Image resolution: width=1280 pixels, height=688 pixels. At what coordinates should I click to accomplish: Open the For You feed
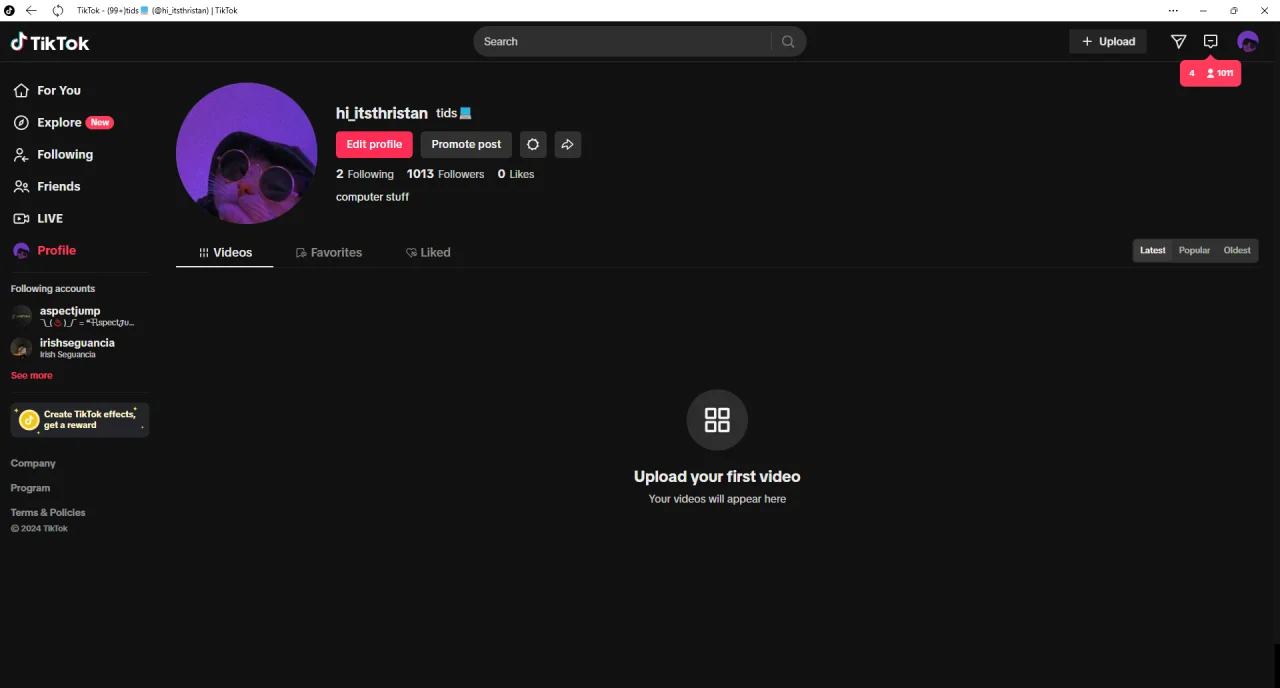[47, 90]
